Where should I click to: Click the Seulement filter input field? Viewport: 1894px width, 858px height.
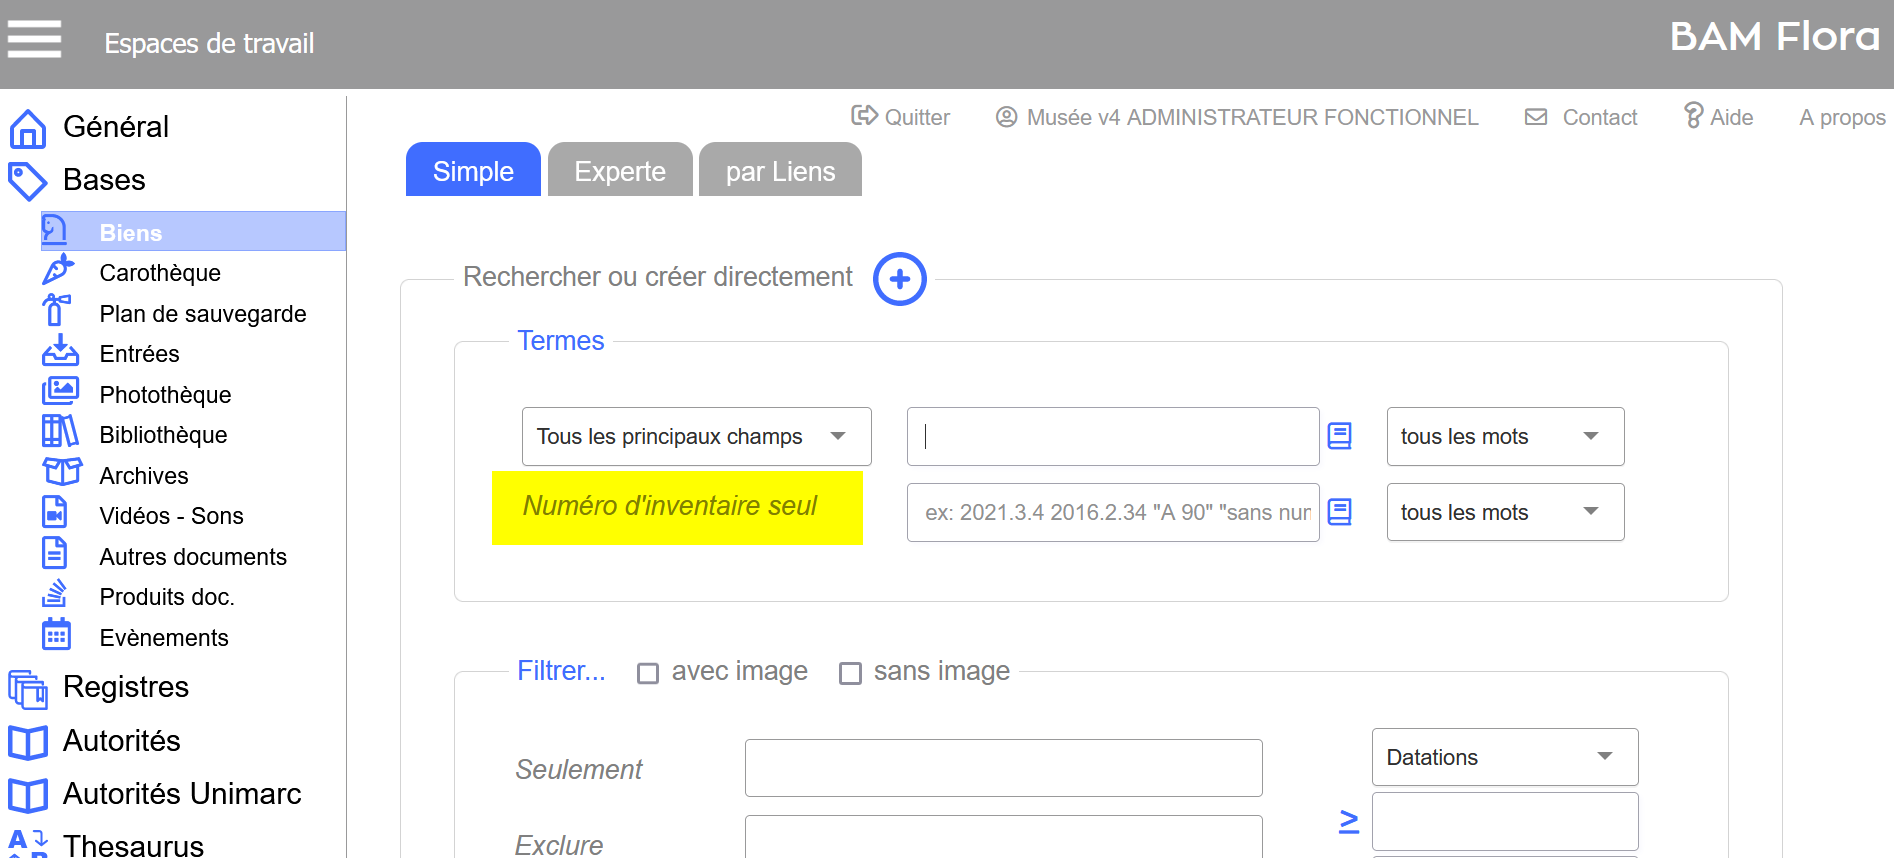pyautogui.click(x=1003, y=768)
